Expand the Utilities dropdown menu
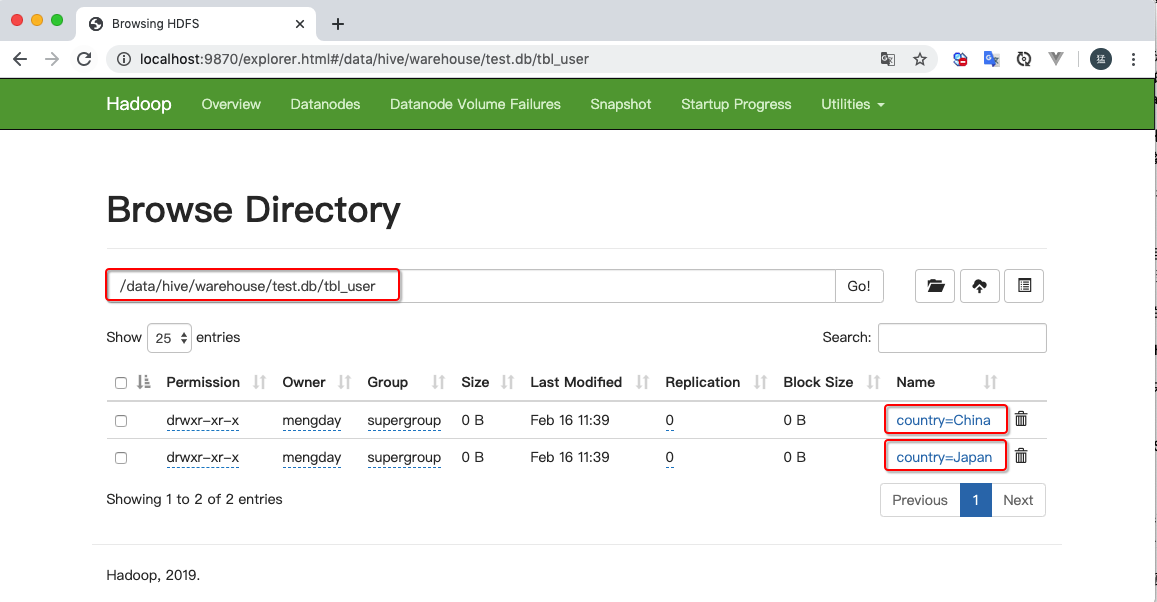Screen dimensions: 1157x602 (x=853, y=104)
